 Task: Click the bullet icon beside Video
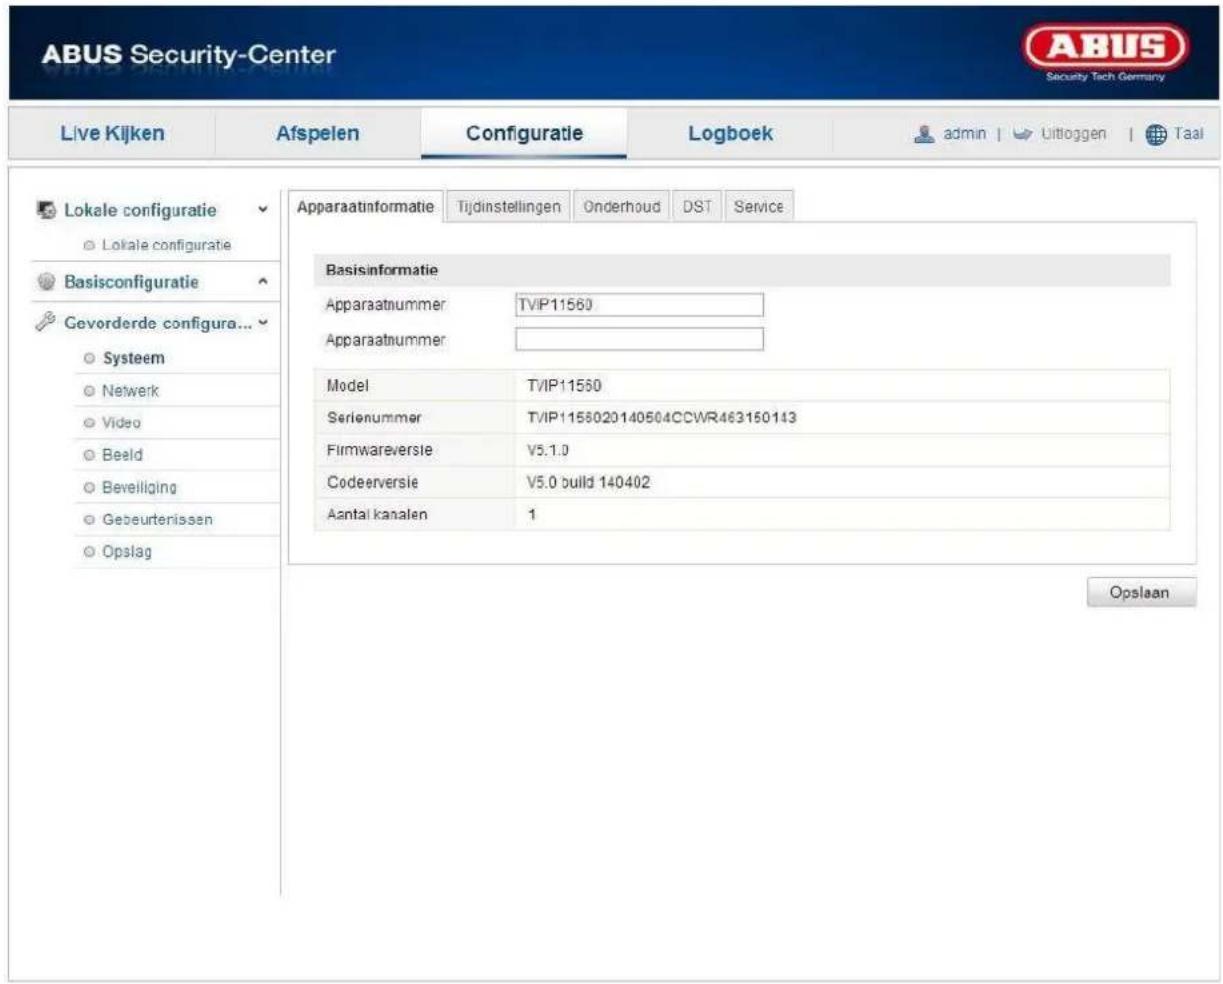click(90, 423)
